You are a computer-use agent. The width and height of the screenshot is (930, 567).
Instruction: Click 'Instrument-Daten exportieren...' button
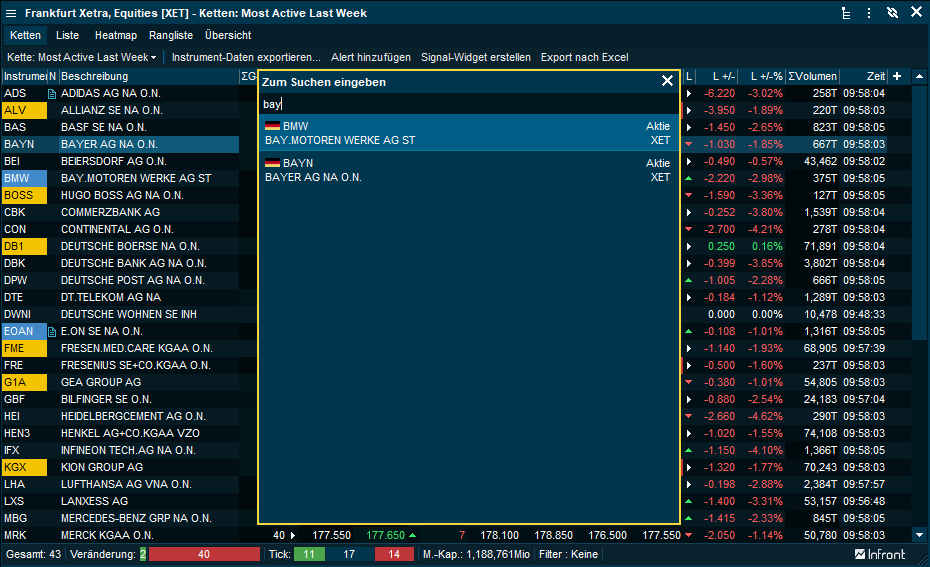246,57
